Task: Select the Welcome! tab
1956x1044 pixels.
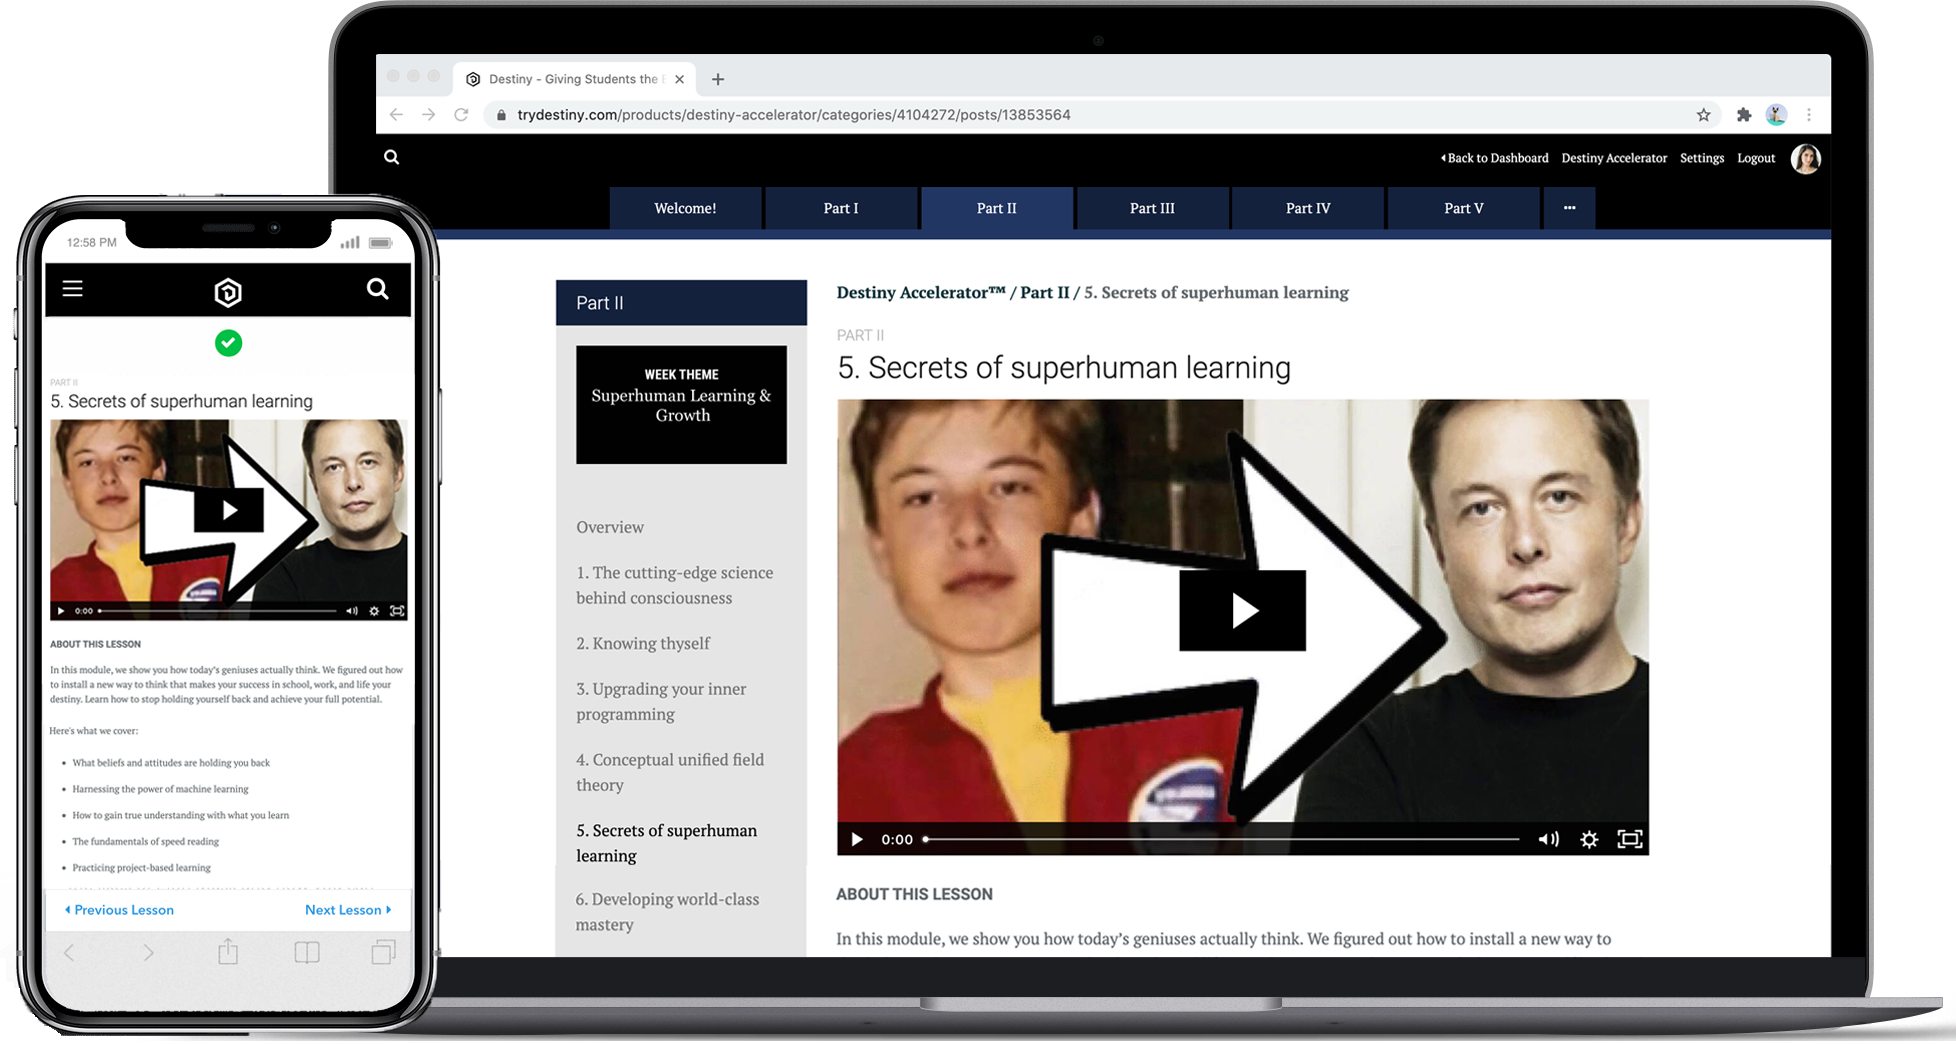Action: (685, 208)
